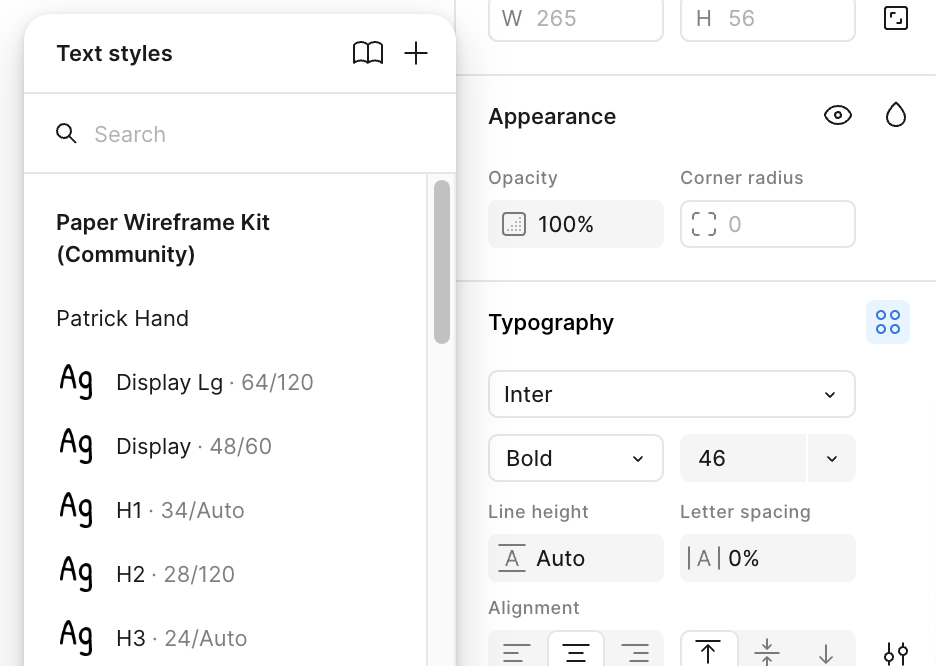Click the resize to fit icon
This screenshot has width=936, height=666.
click(x=895, y=18)
